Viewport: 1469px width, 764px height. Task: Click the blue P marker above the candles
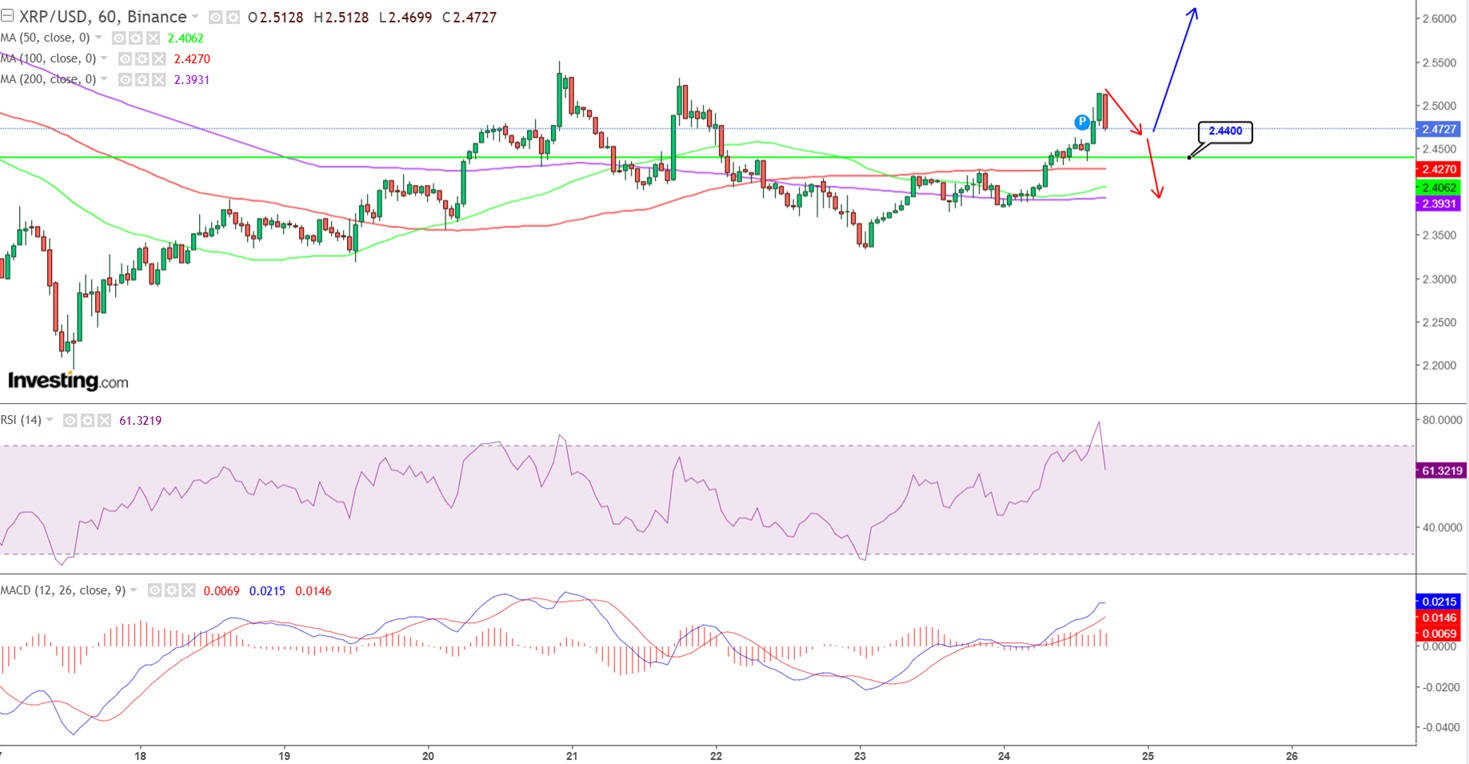click(1082, 122)
